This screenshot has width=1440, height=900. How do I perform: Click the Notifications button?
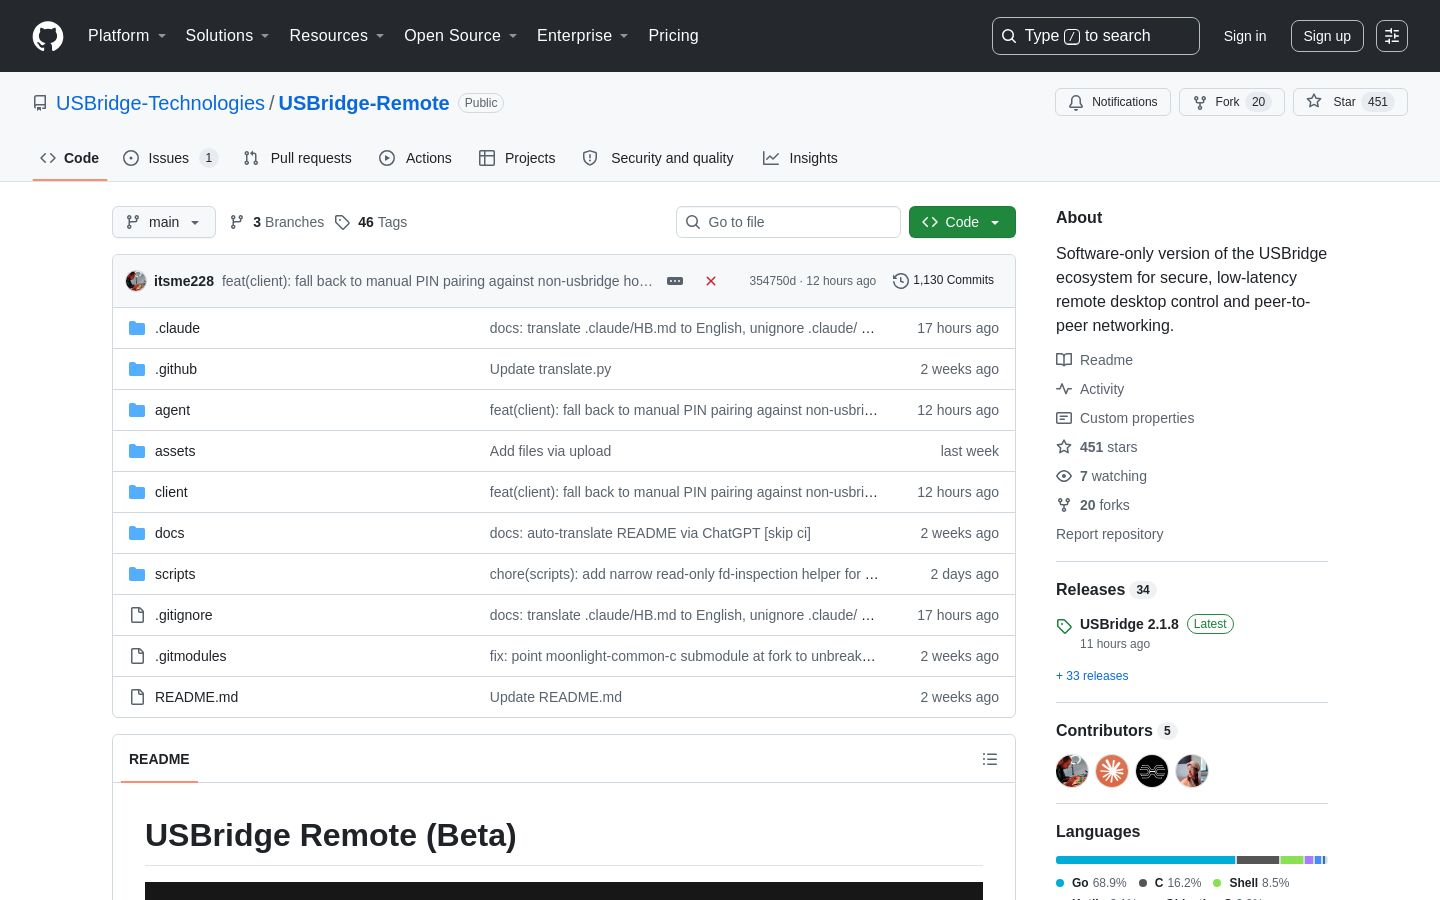[x=1113, y=102]
